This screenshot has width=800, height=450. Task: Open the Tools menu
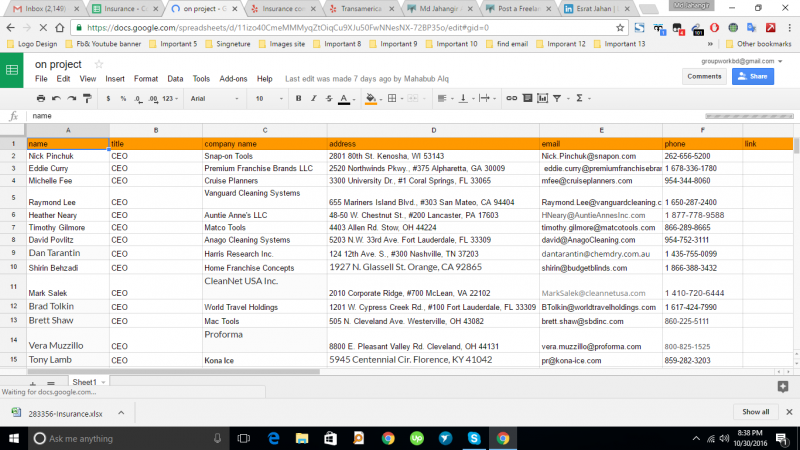pos(201,79)
